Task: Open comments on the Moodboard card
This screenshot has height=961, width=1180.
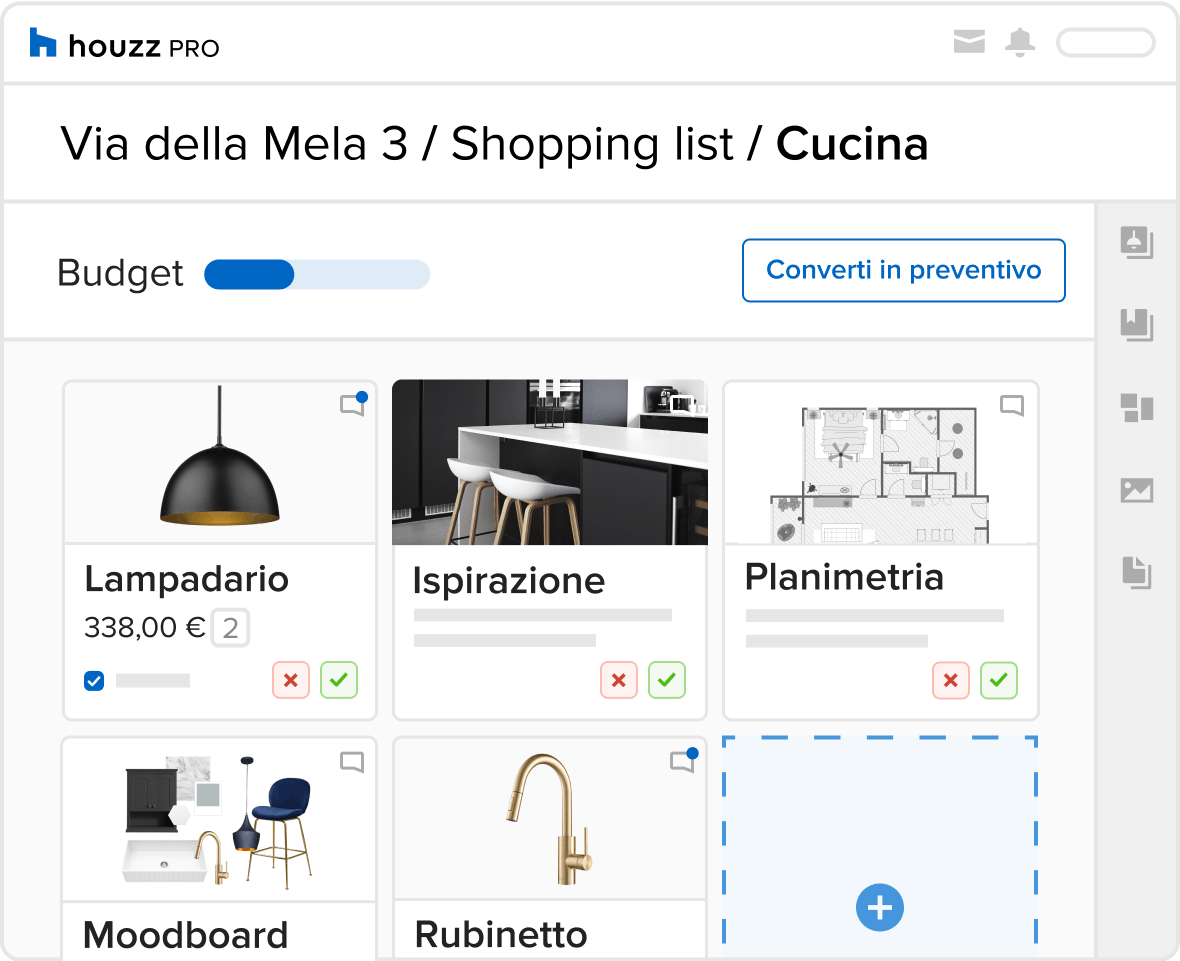Action: [352, 762]
